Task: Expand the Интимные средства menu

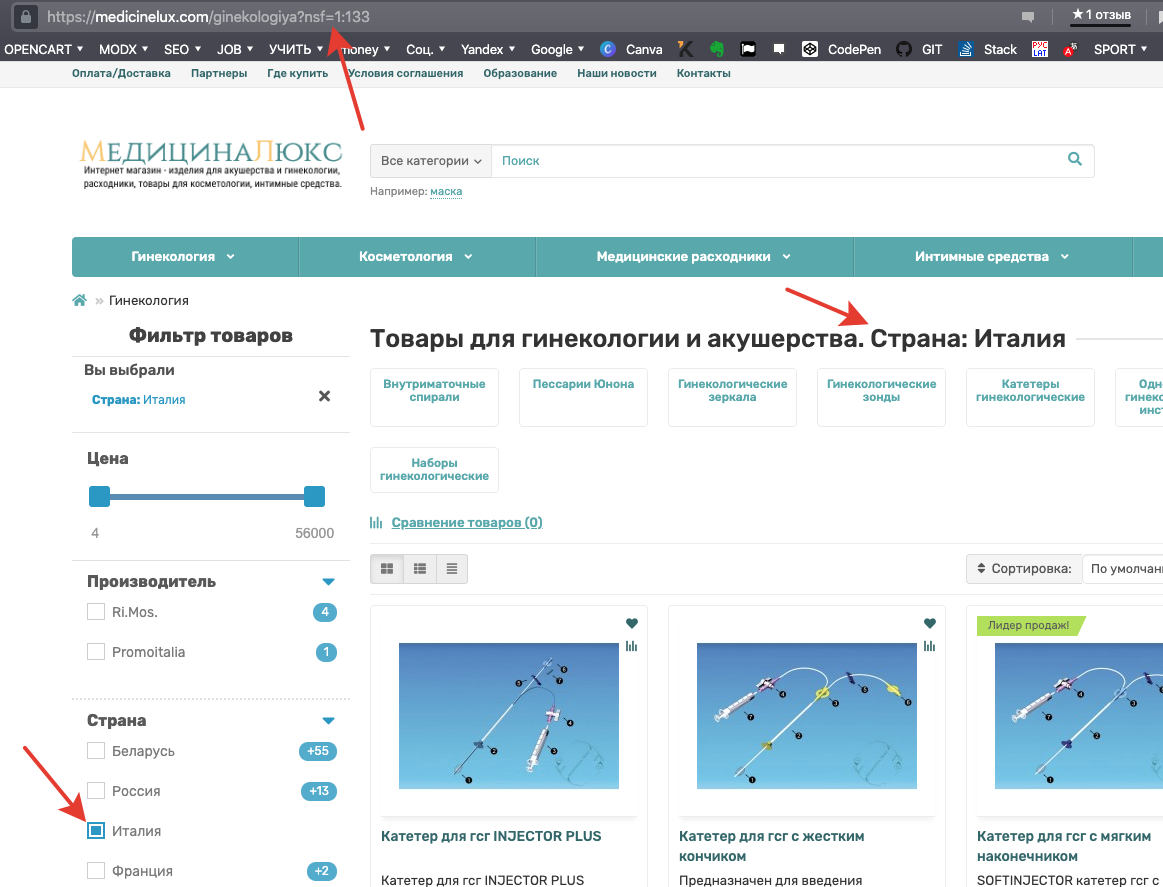Action: pyautogui.click(x=993, y=257)
